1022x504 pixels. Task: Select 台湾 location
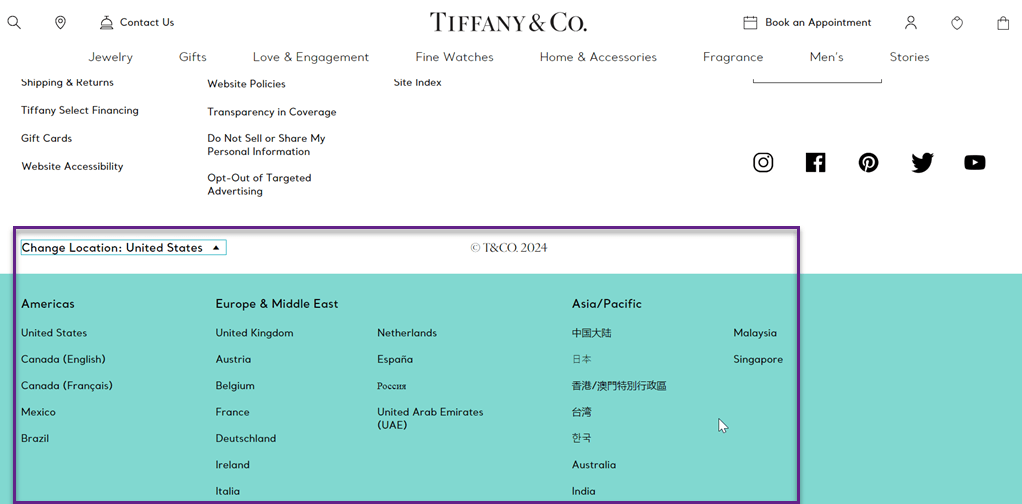pyautogui.click(x=581, y=412)
